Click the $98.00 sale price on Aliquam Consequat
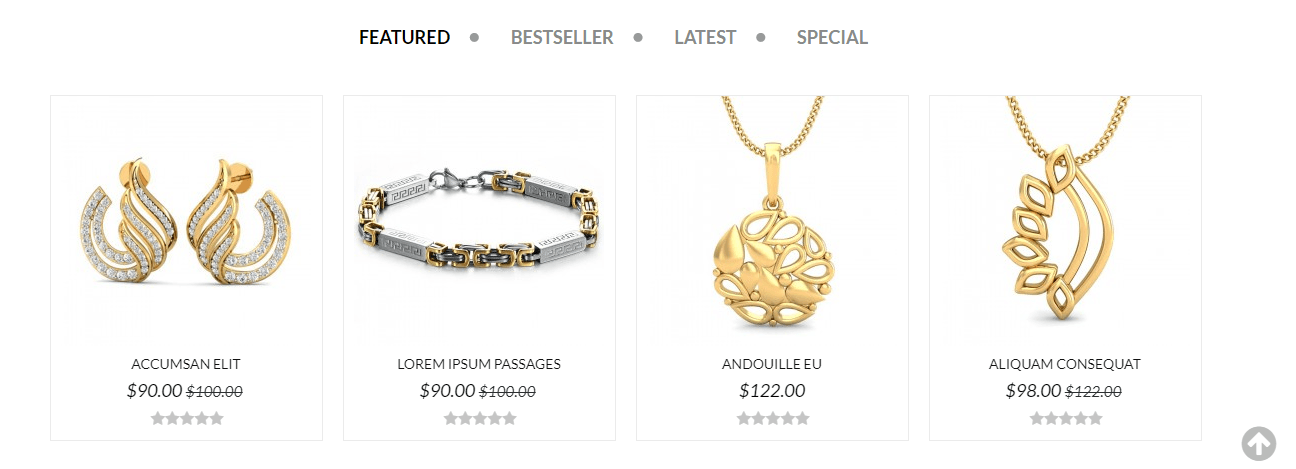The height and width of the screenshot is (469, 1296). (1033, 391)
